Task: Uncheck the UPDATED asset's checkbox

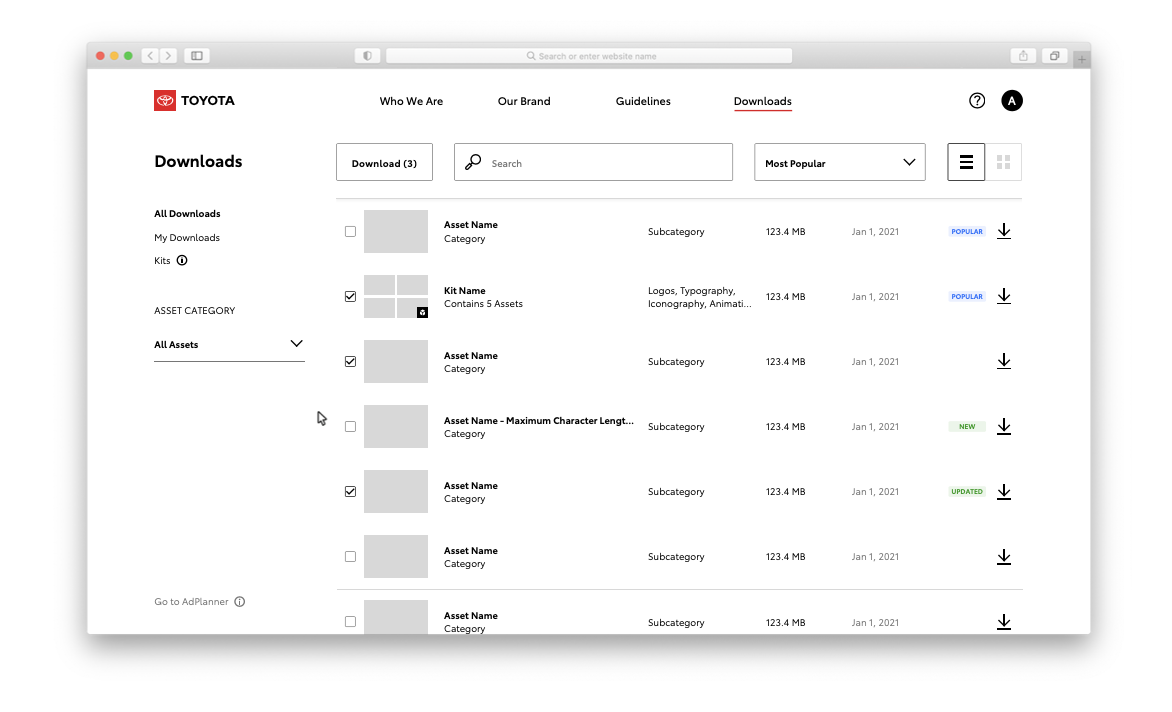Action: (x=350, y=492)
